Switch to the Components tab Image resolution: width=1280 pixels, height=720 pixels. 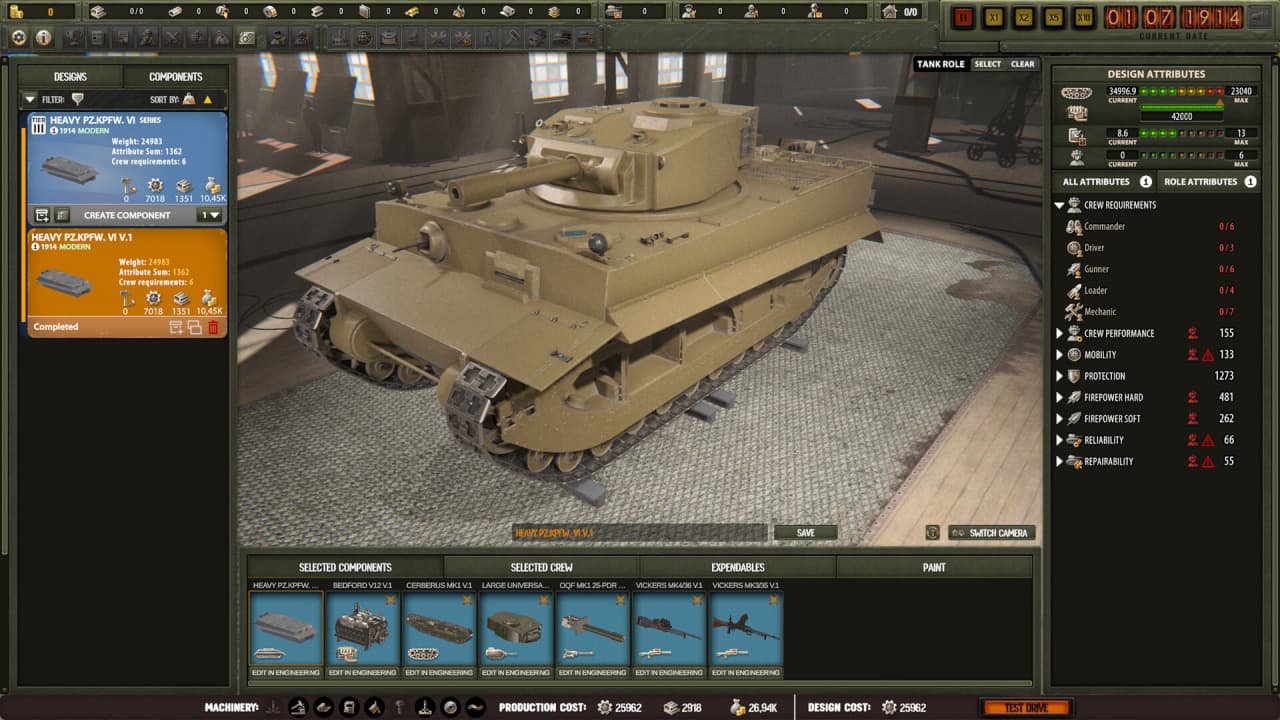click(175, 77)
